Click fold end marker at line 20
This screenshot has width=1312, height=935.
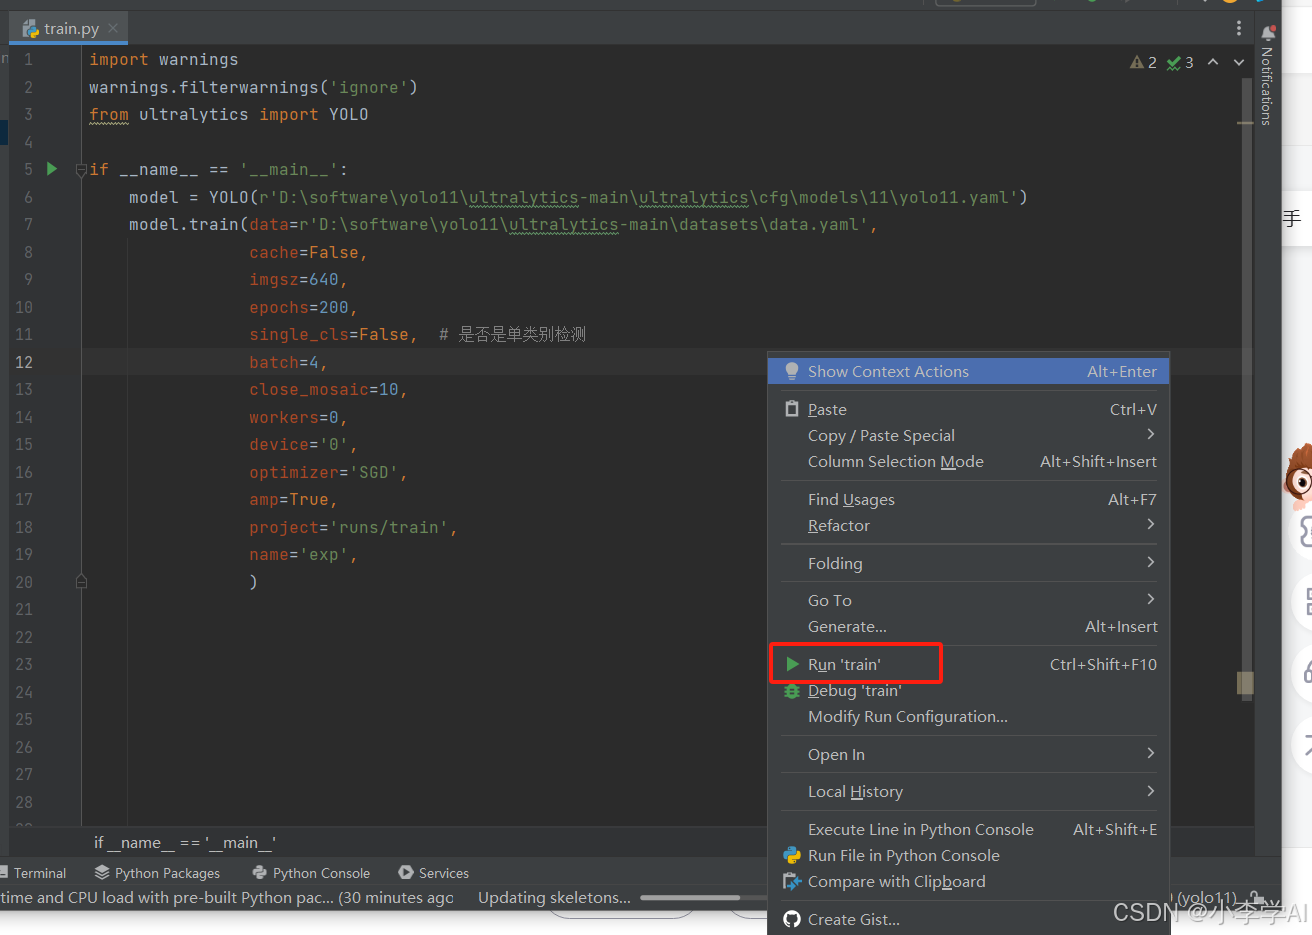pyautogui.click(x=81, y=581)
